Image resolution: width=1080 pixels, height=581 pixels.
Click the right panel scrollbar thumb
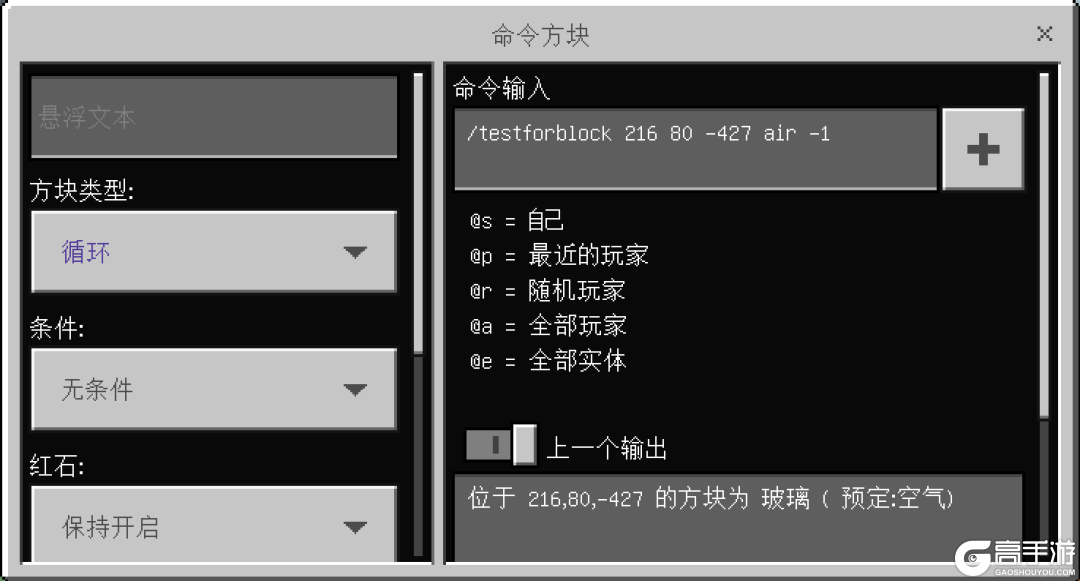pos(1044,245)
